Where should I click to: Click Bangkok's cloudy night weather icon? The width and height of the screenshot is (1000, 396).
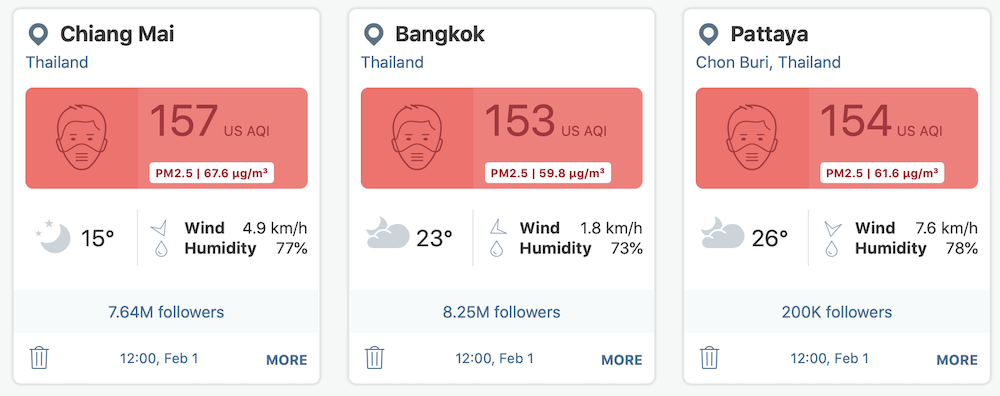[388, 233]
